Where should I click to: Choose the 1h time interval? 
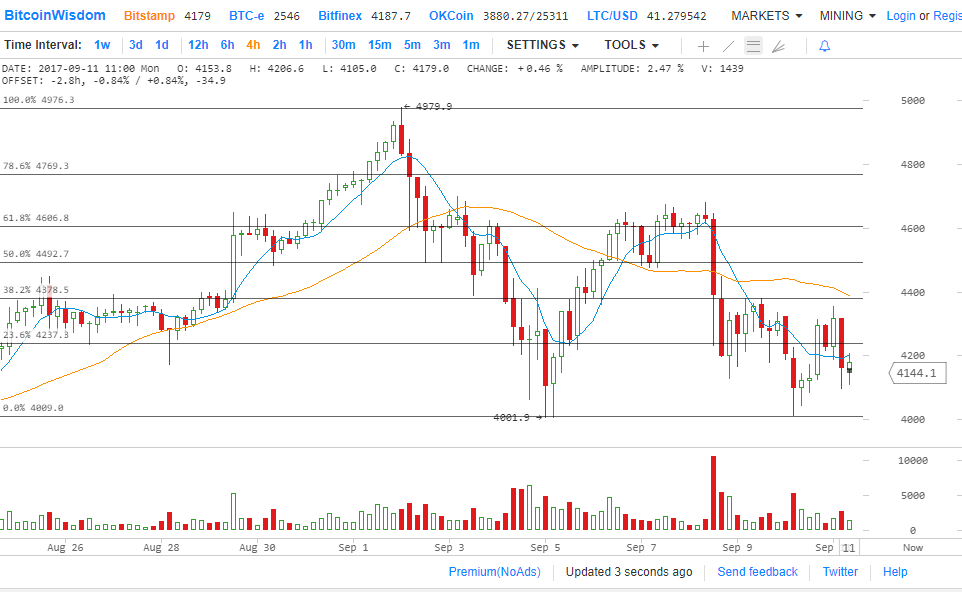tap(305, 45)
